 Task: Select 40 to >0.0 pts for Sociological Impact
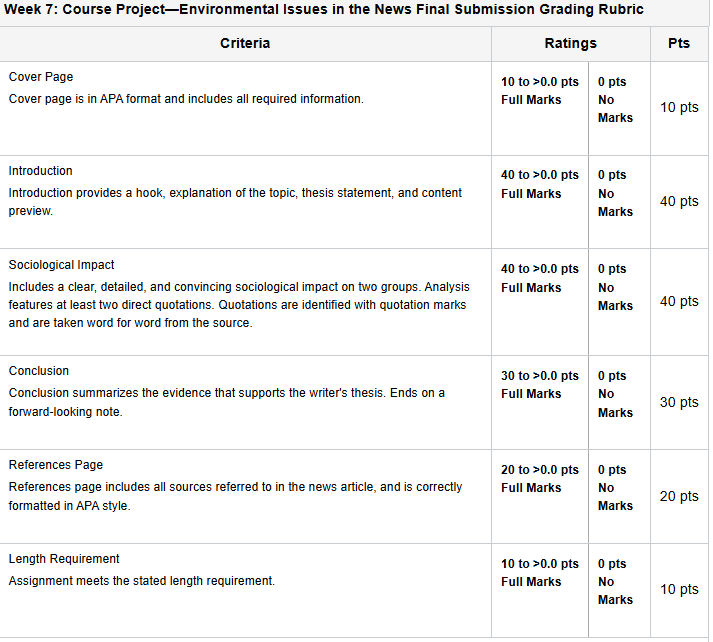click(540, 302)
